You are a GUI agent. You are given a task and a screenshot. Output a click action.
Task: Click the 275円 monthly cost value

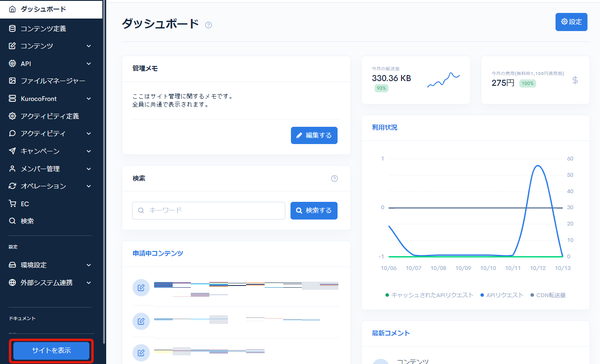coord(503,83)
